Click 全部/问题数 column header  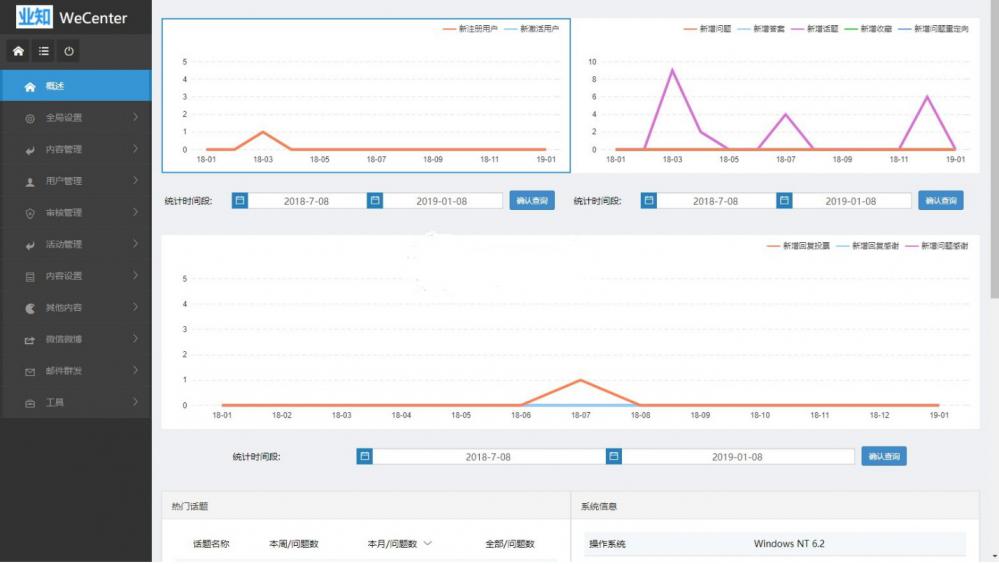pos(510,544)
